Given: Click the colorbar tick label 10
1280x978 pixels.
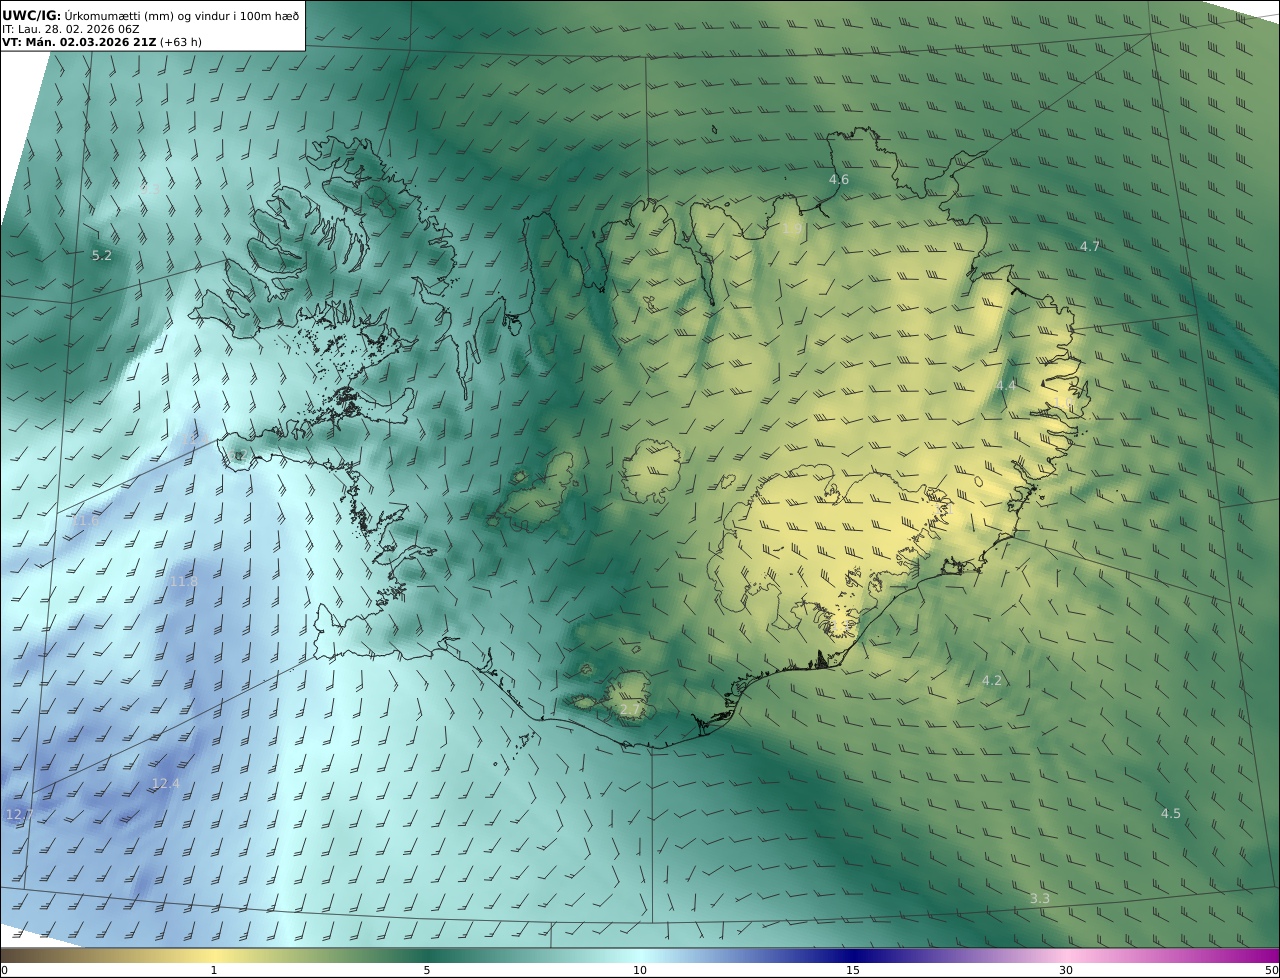Looking at the screenshot, I should [x=640, y=970].
